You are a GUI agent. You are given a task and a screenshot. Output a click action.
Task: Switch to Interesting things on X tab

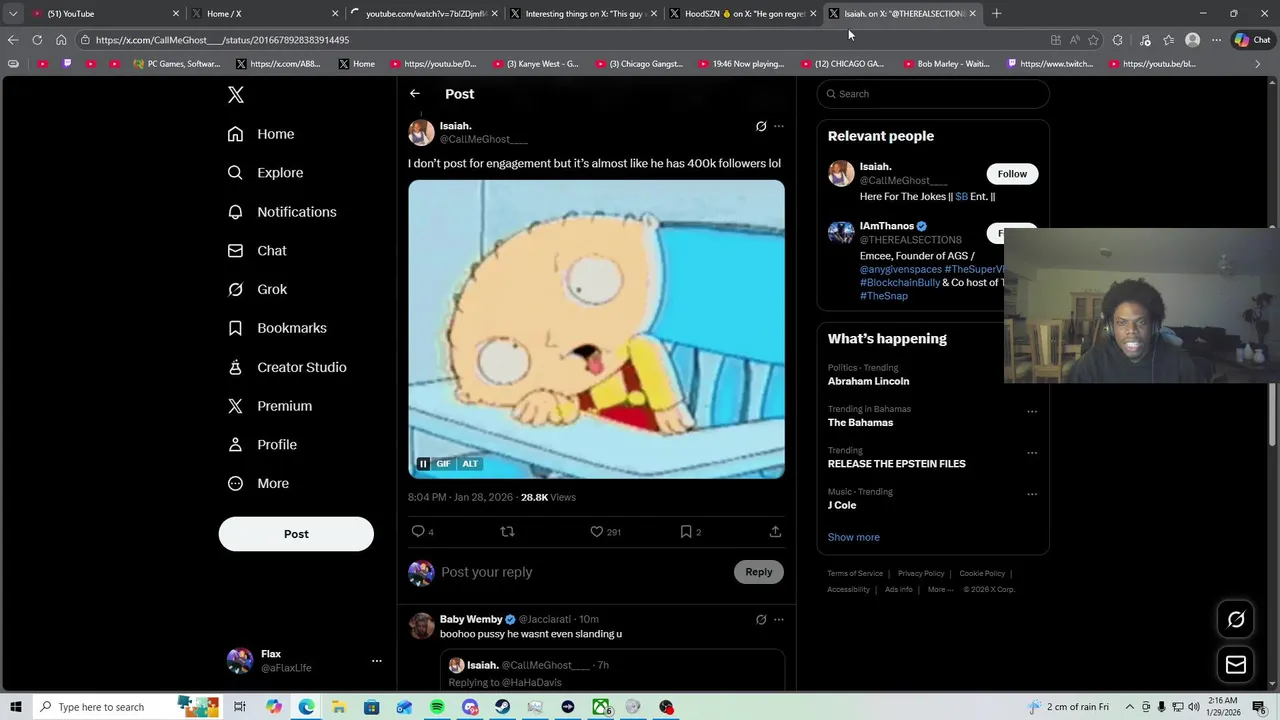point(584,14)
